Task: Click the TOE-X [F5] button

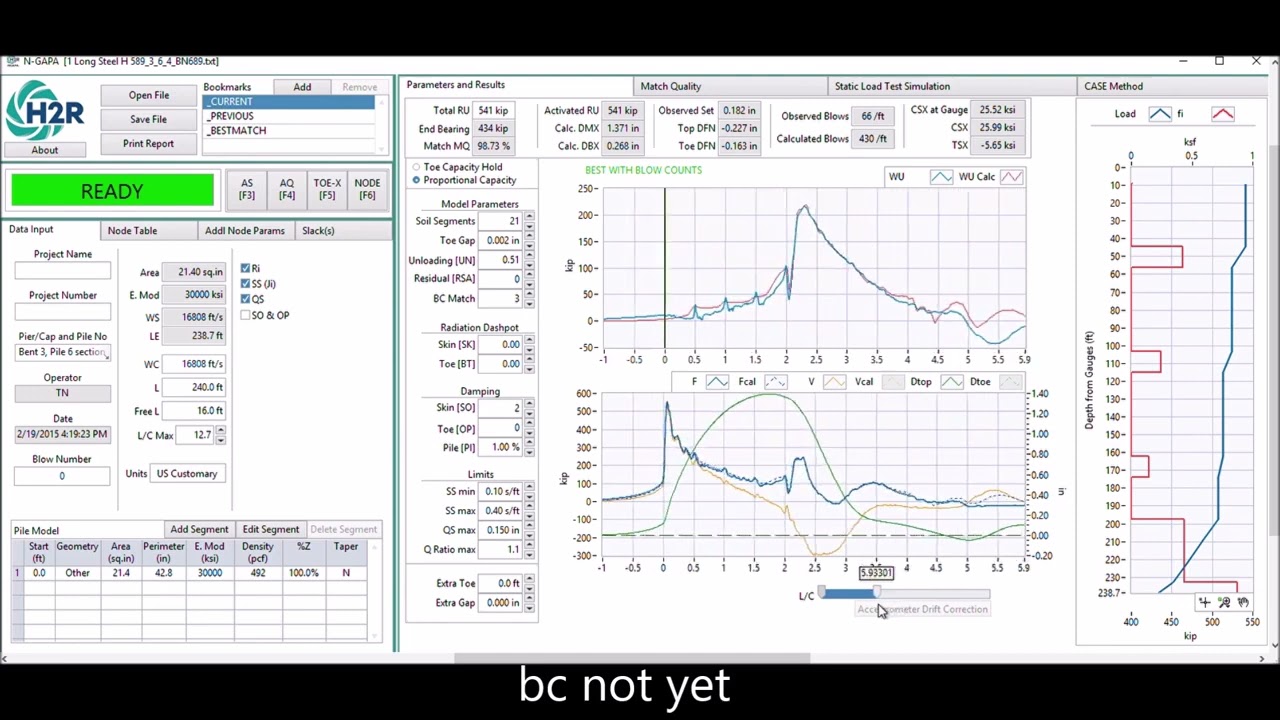Action: click(327, 189)
